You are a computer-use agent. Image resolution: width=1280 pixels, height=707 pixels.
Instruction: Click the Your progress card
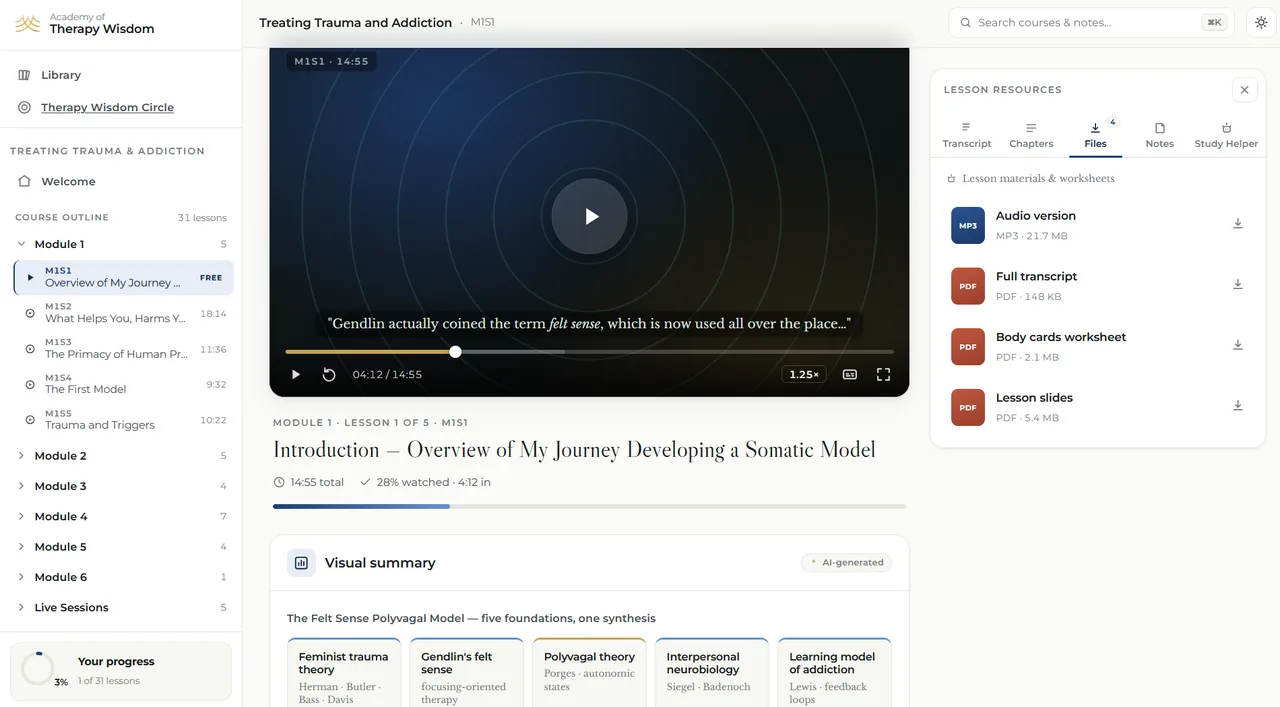(x=120, y=671)
